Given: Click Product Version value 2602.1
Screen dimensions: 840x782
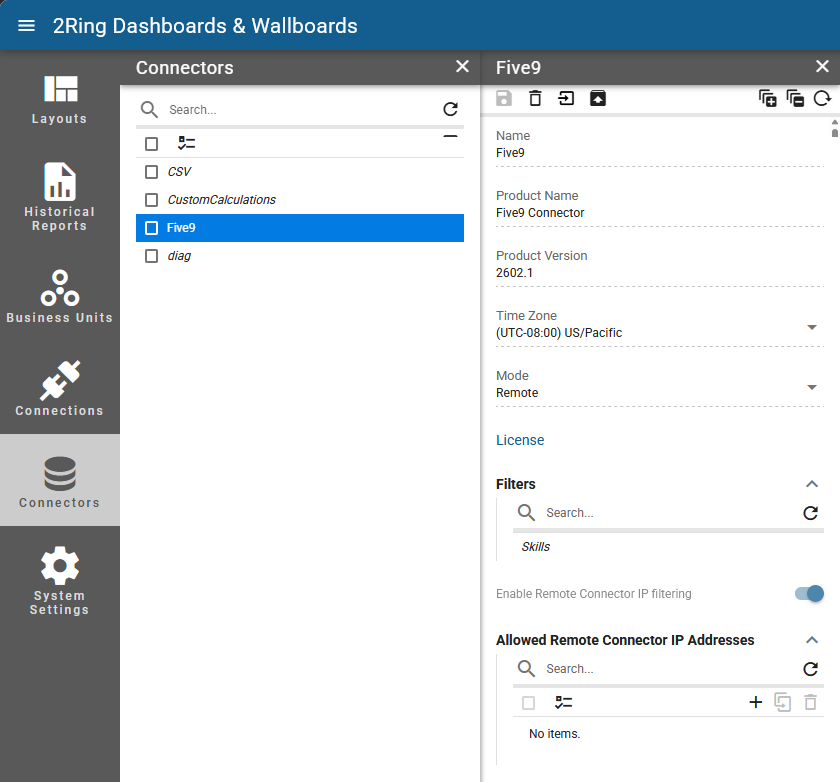Looking at the screenshot, I should 514,273.
